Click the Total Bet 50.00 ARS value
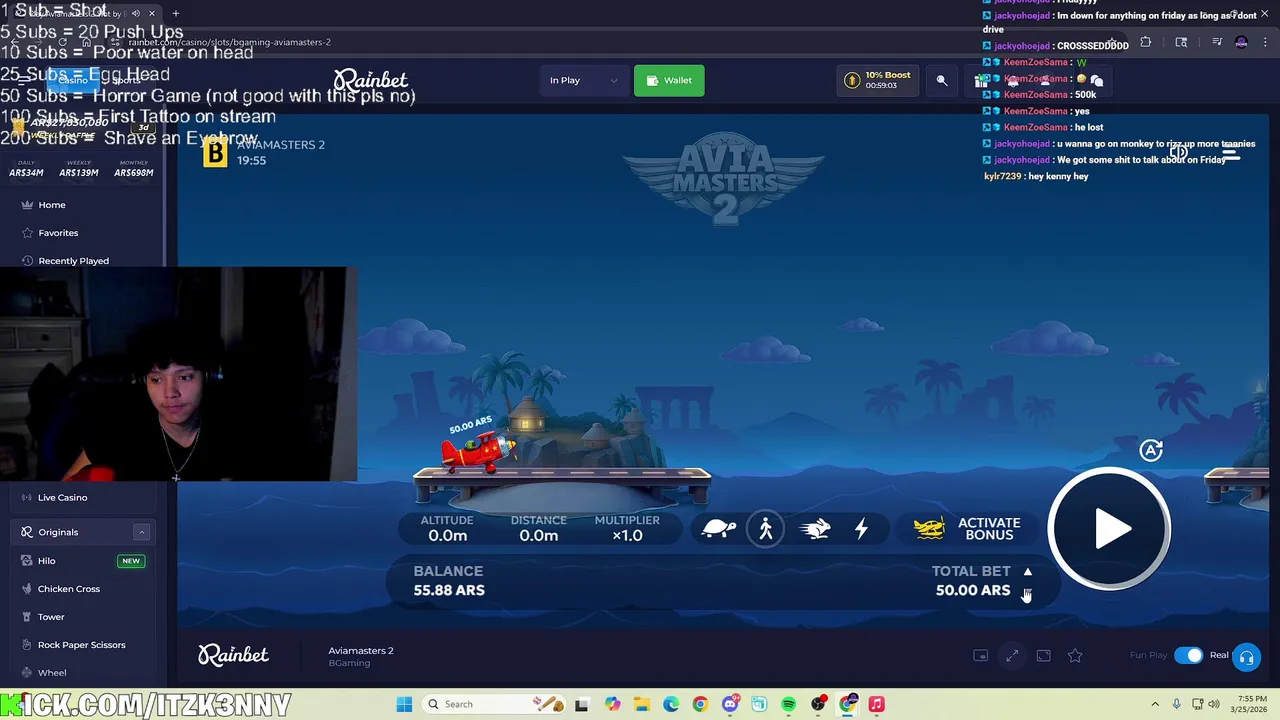The height and width of the screenshot is (720, 1280). point(972,590)
